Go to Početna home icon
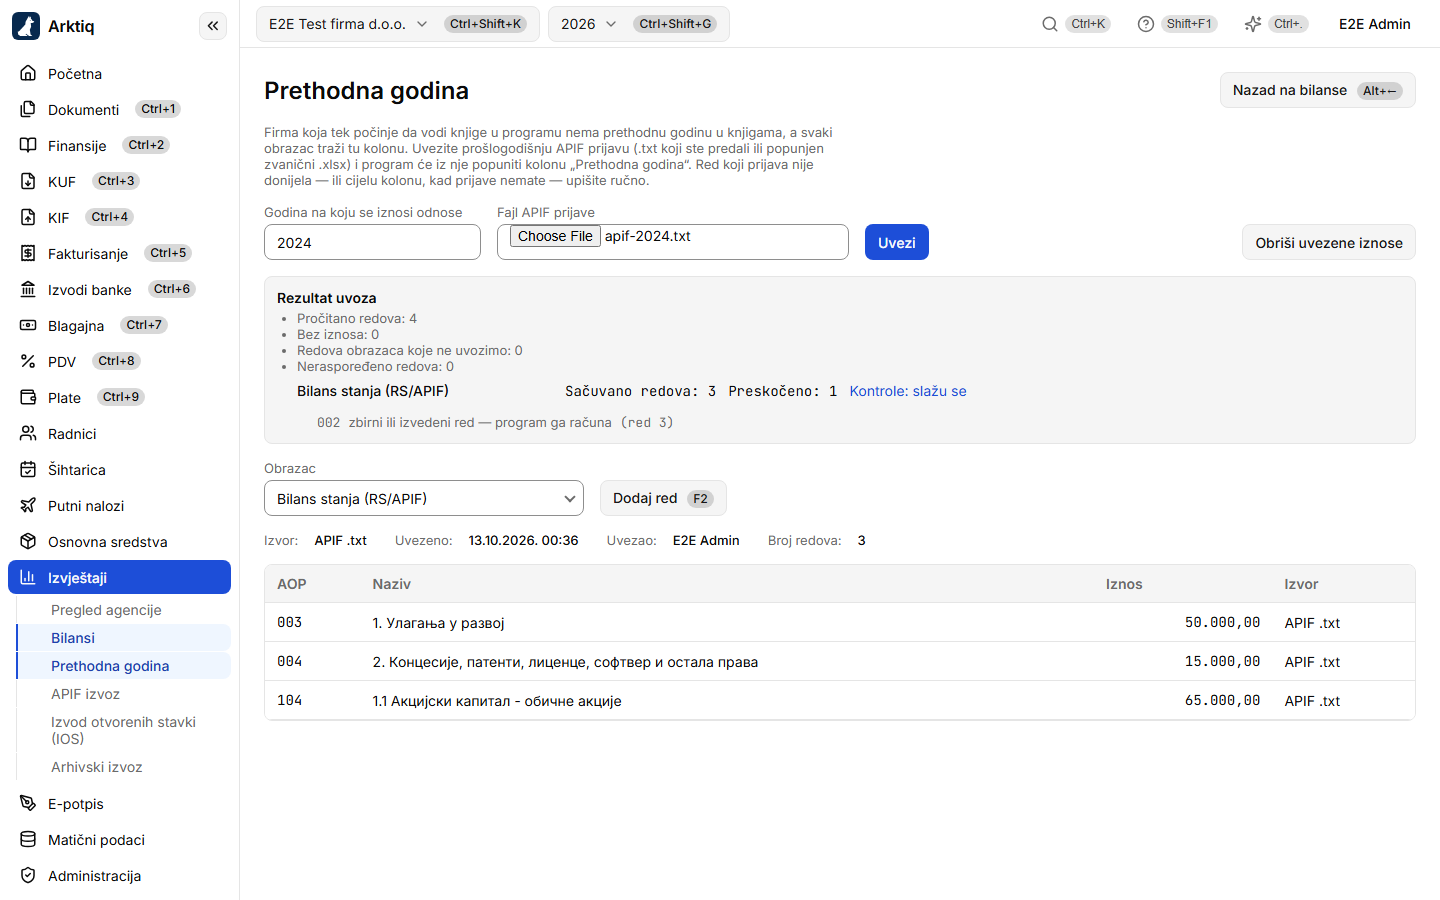 pyautogui.click(x=28, y=73)
